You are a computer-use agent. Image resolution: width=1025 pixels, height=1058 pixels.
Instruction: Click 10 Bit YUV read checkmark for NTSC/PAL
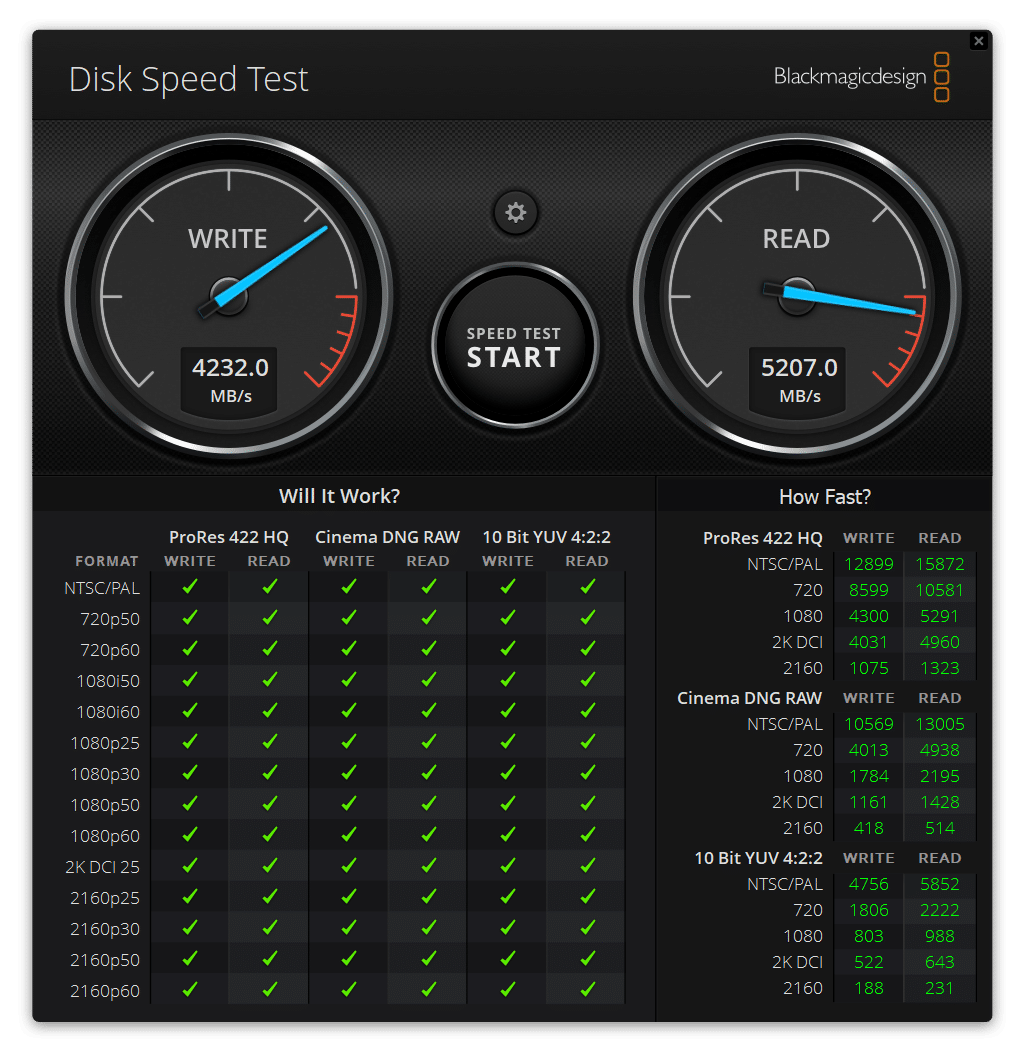coord(588,586)
